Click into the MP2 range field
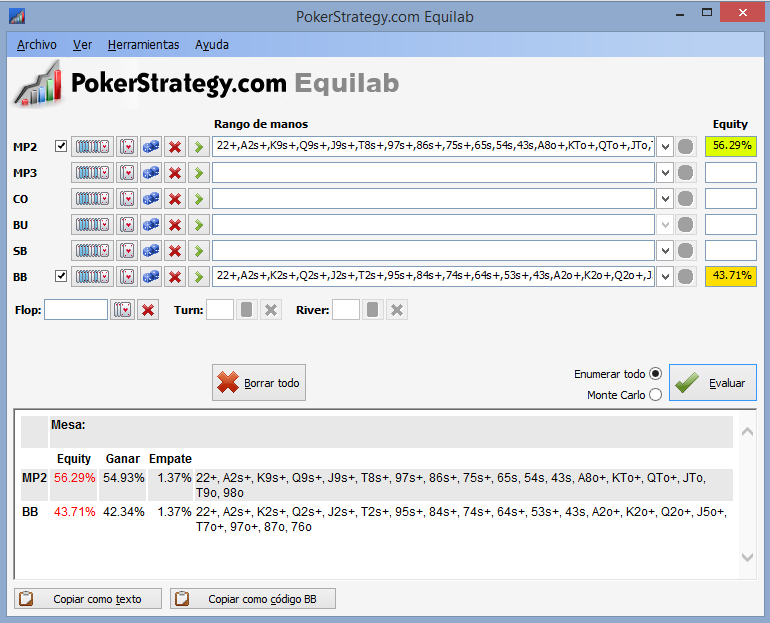The width and height of the screenshot is (770, 623). tap(433, 146)
